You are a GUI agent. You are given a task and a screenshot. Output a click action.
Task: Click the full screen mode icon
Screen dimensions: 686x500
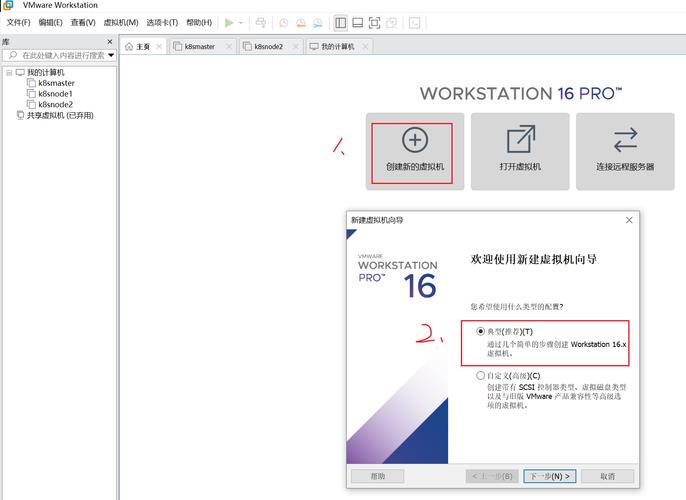[374, 23]
